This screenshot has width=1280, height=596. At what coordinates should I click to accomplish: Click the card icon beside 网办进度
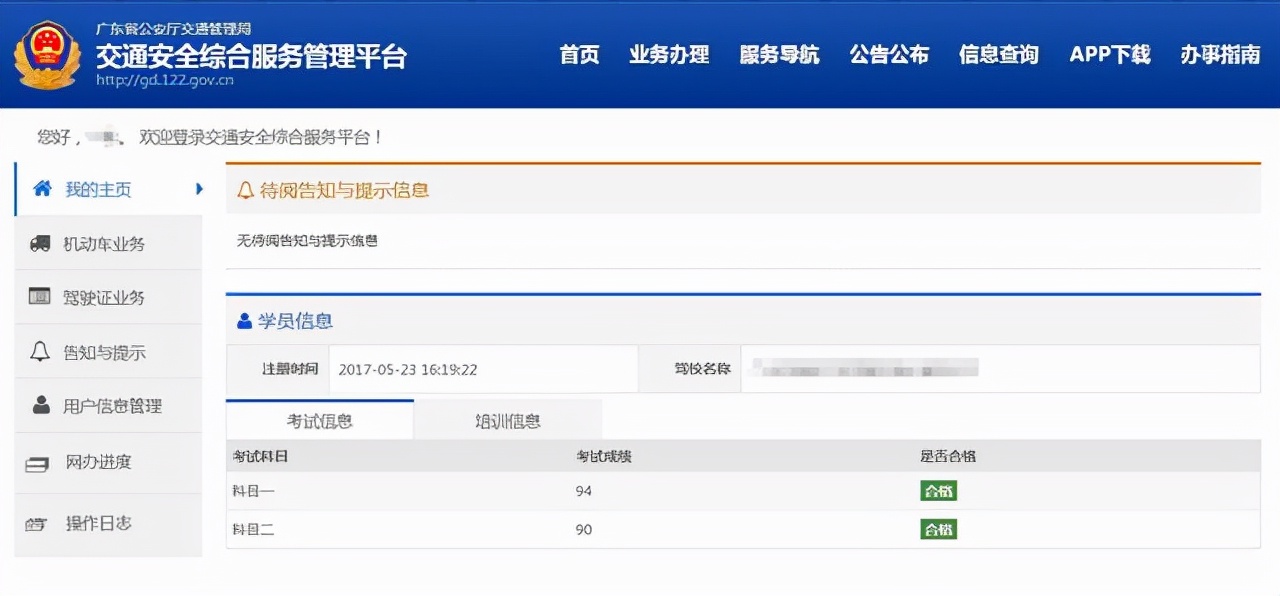[37, 464]
